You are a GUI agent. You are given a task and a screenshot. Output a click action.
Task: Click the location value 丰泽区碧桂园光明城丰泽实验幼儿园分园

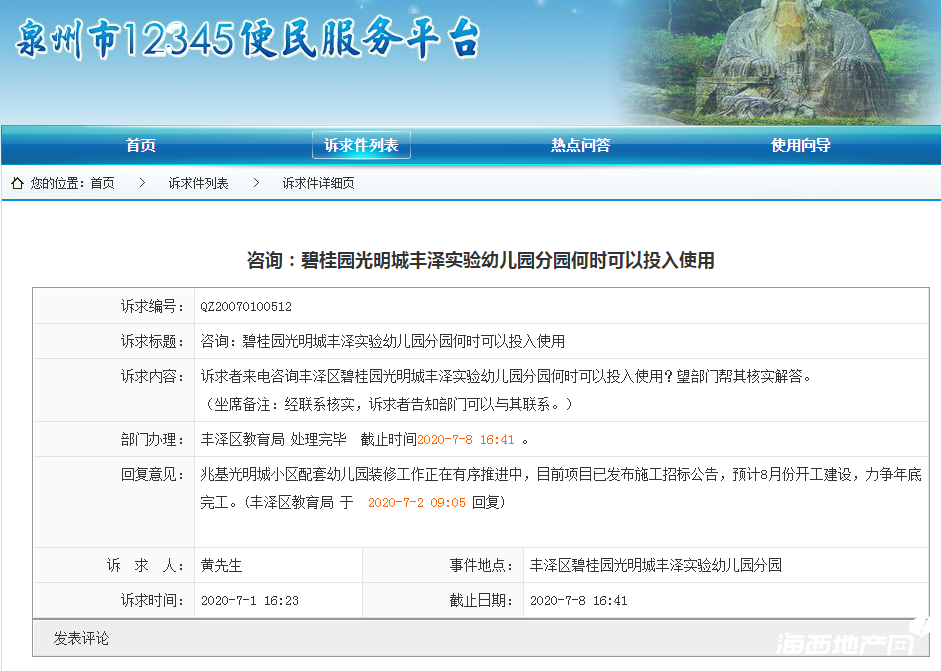[x=656, y=565]
